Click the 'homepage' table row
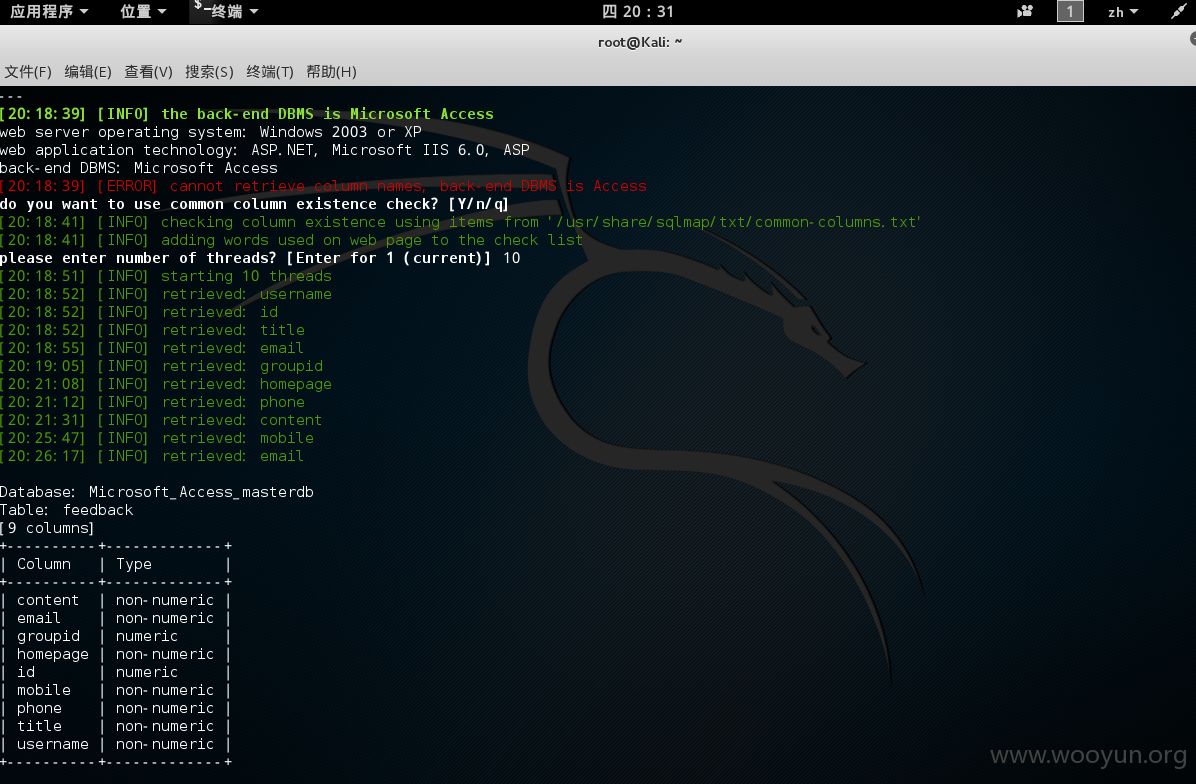 tap(115, 654)
